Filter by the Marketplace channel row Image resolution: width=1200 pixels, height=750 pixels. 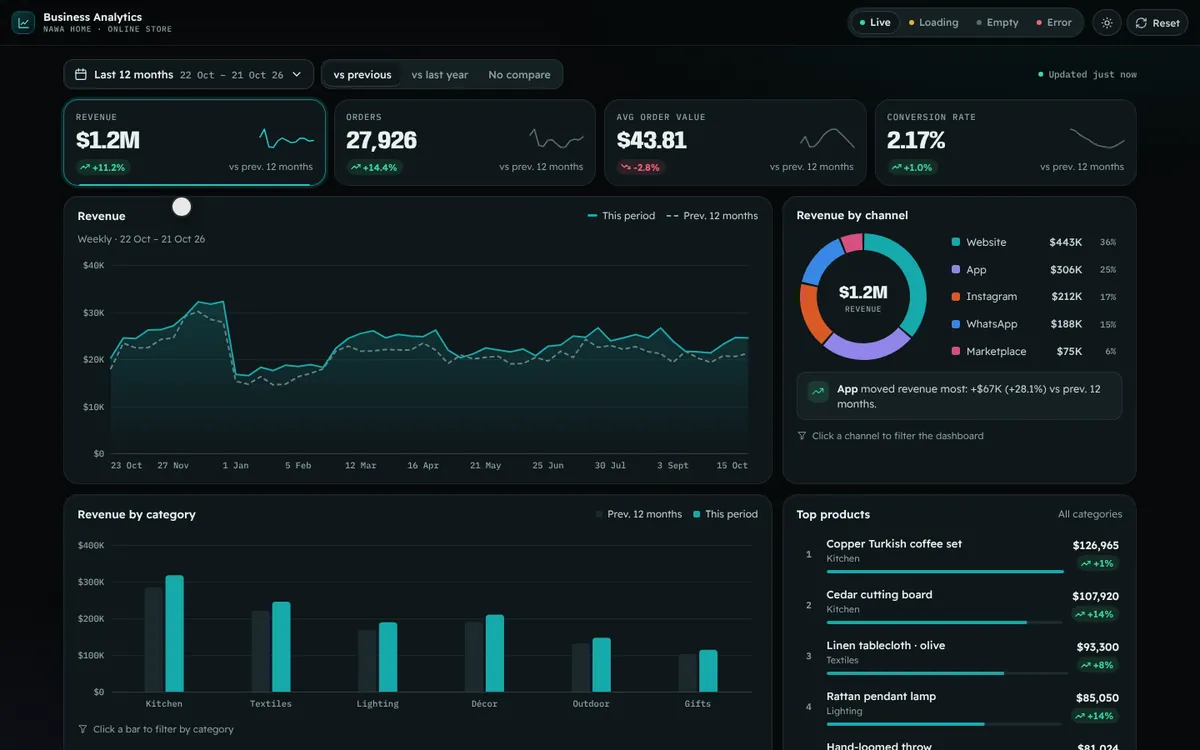1034,351
